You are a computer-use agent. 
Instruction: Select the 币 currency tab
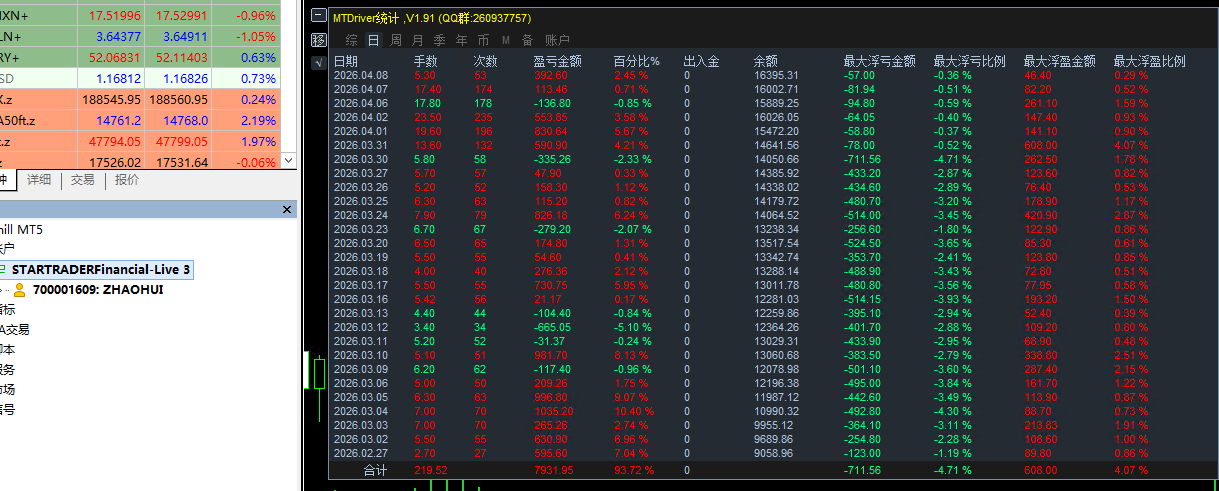coord(483,40)
